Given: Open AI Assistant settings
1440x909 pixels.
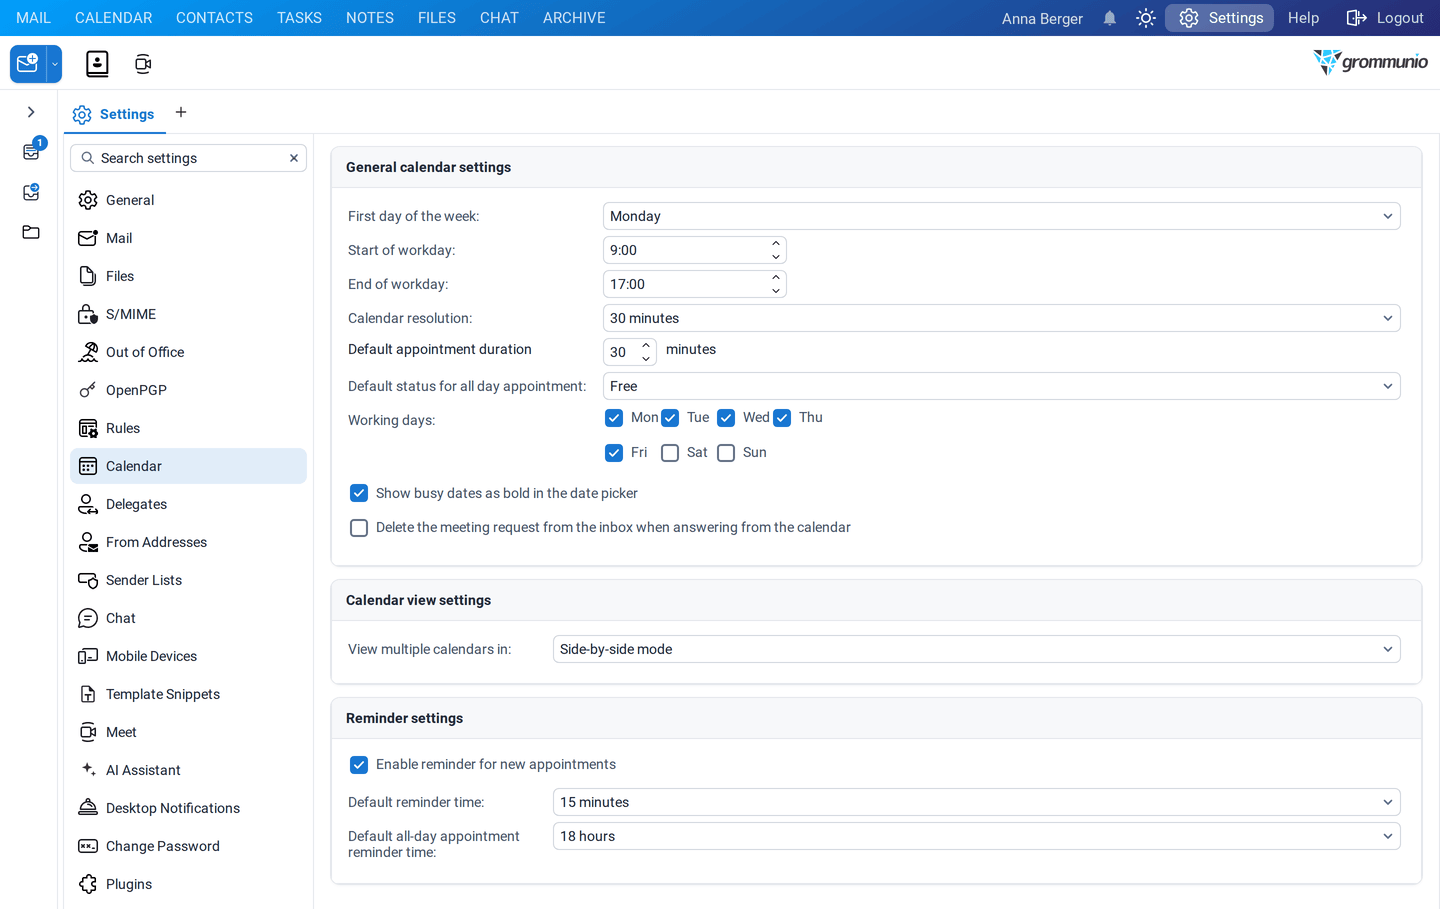Looking at the screenshot, I should pyautogui.click(x=188, y=770).
